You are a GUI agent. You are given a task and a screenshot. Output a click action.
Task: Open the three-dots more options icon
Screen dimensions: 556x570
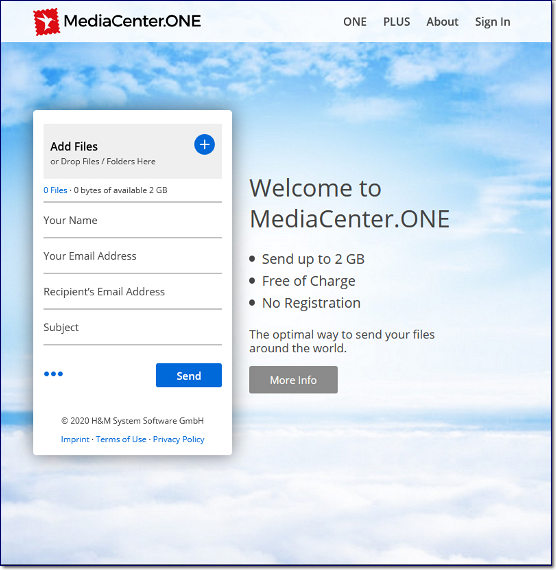(53, 374)
